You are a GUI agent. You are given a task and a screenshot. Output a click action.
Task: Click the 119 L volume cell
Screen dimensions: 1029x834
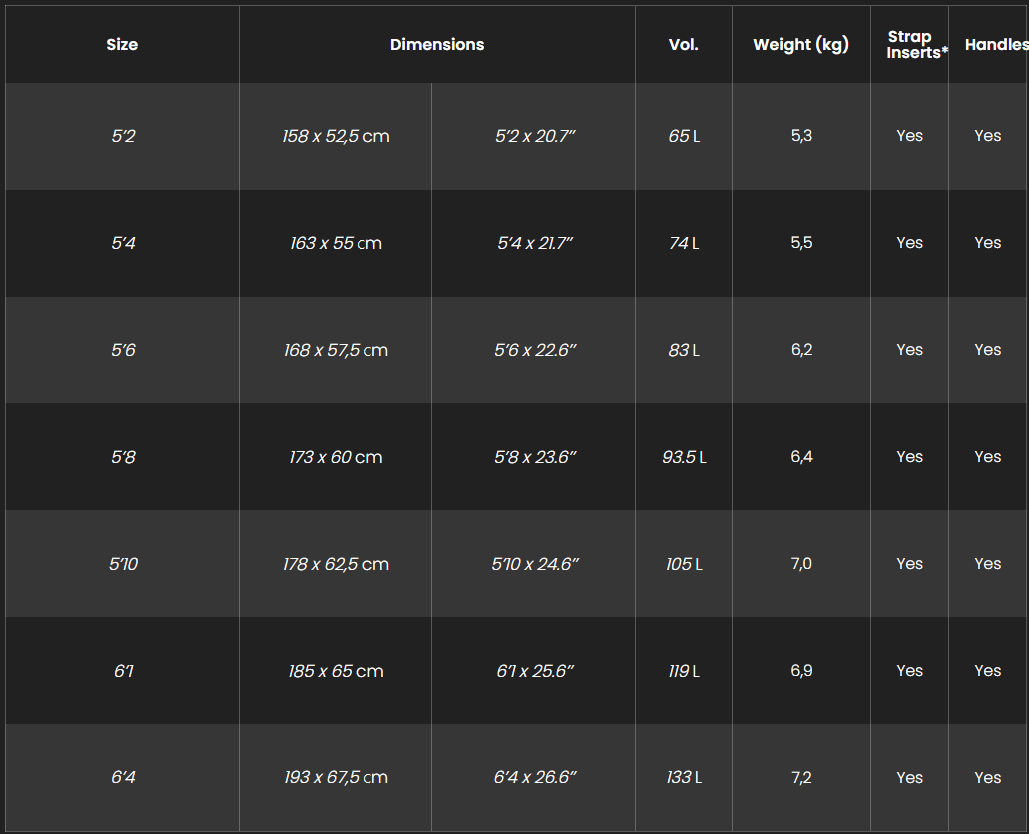pyautogui.click(x=684, y=671)
